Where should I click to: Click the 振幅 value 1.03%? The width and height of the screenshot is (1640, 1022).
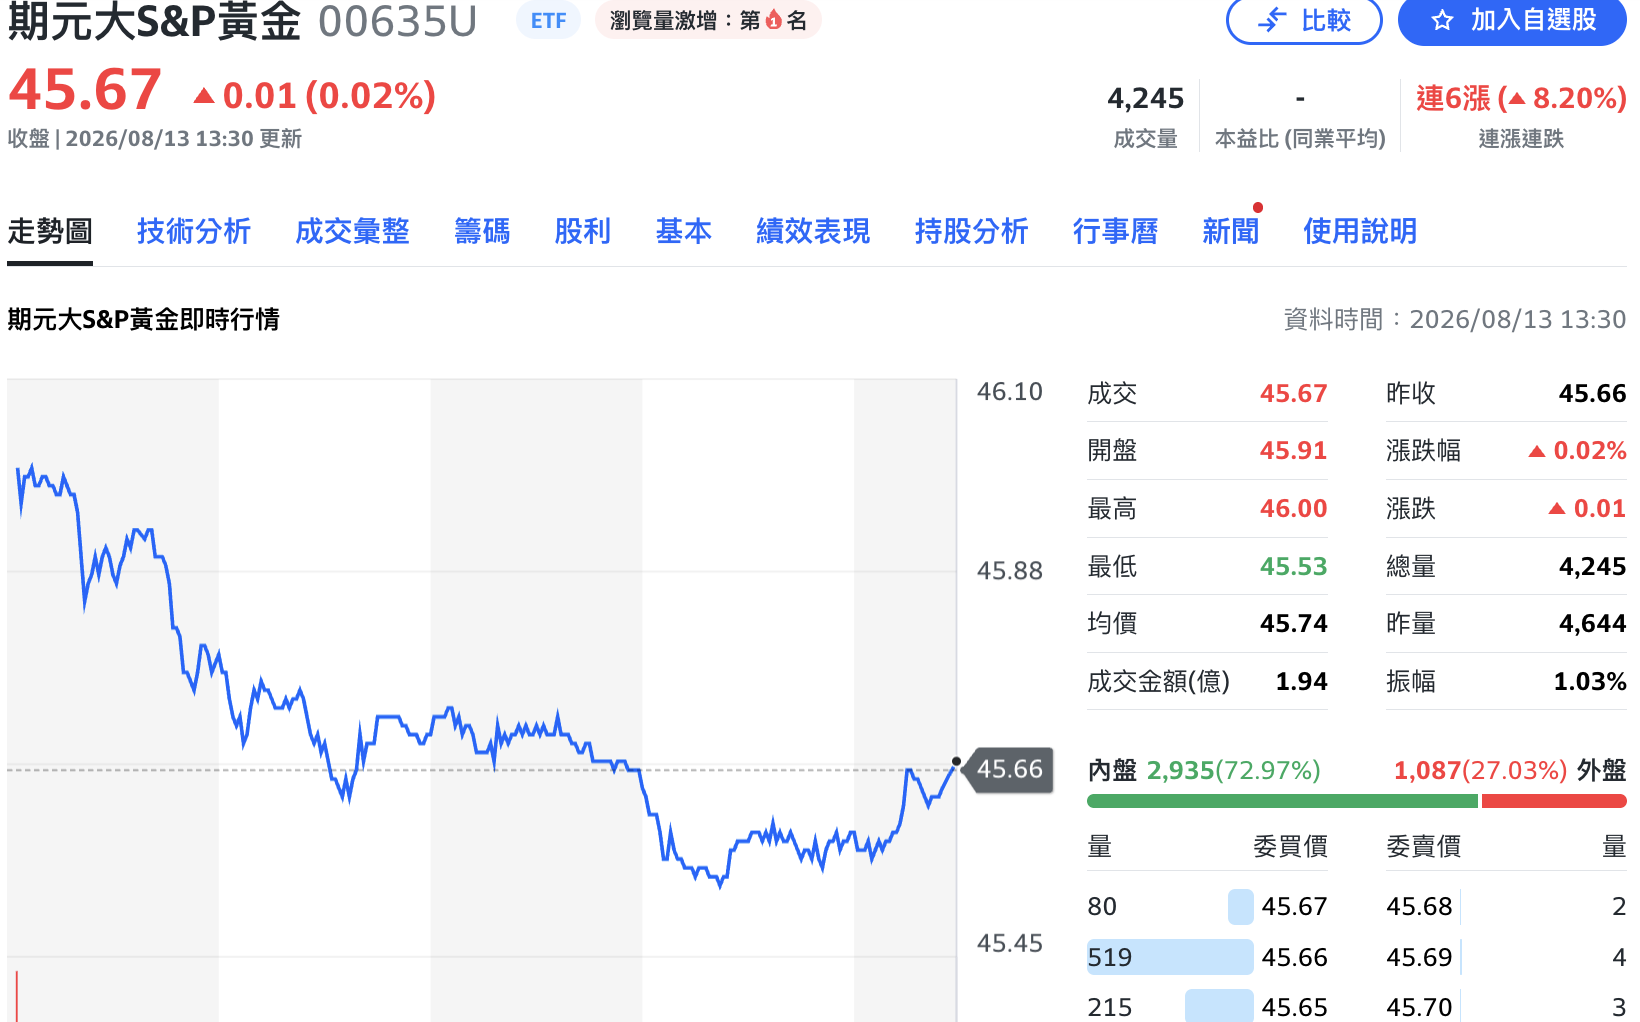pyautogui.click(x=1589, y=682)
